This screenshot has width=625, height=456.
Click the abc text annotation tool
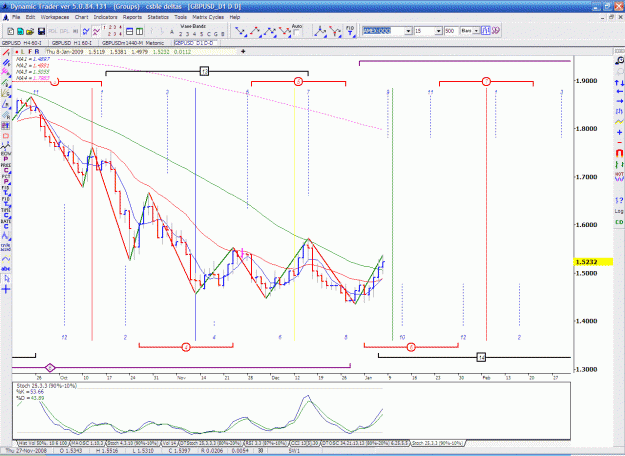(6, 269)
